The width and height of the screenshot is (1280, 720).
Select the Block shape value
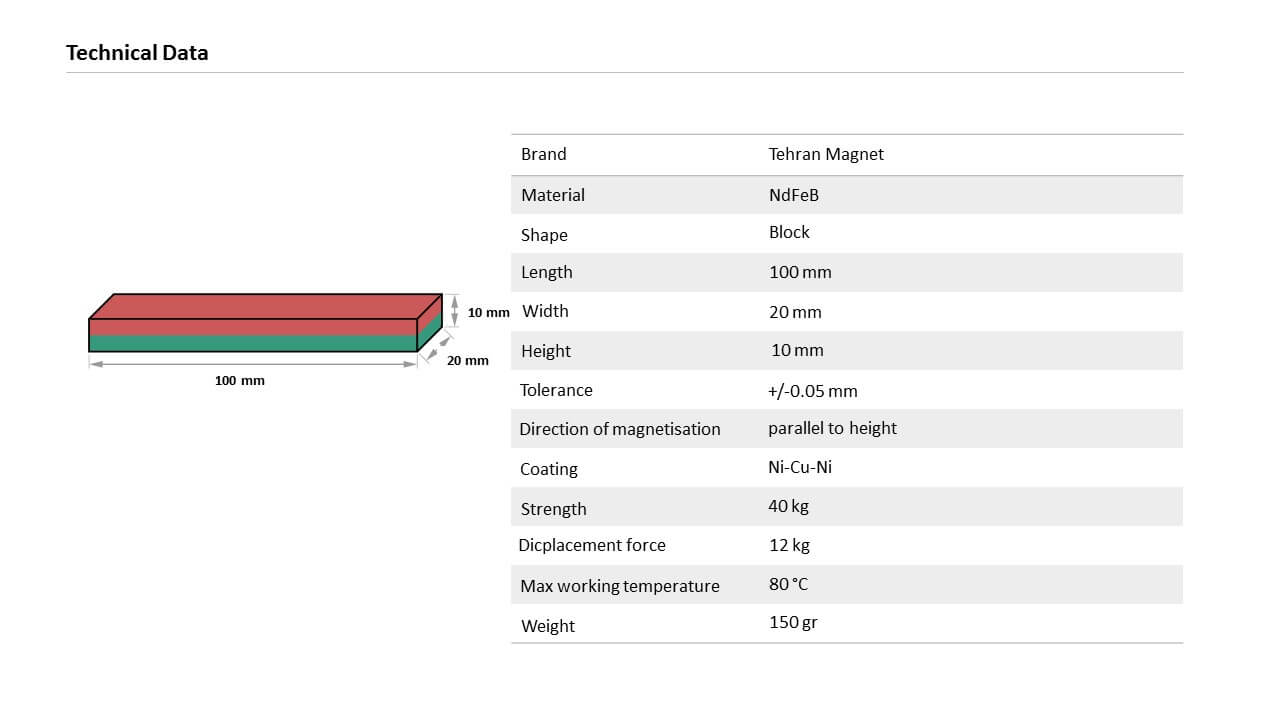789,232
